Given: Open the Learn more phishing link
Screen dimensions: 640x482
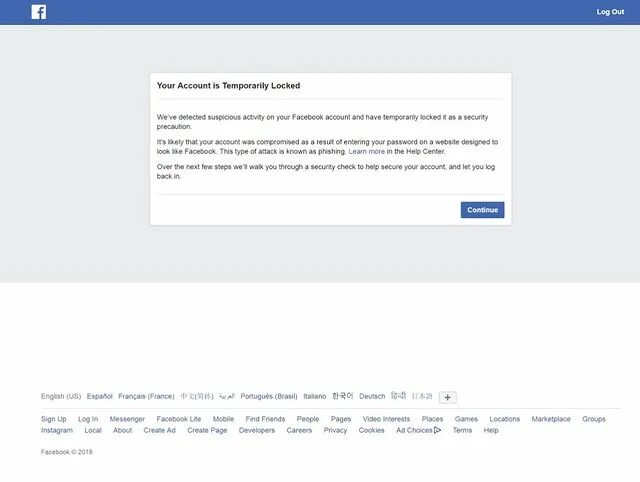Looking at the screenshot, I should 367,151.
